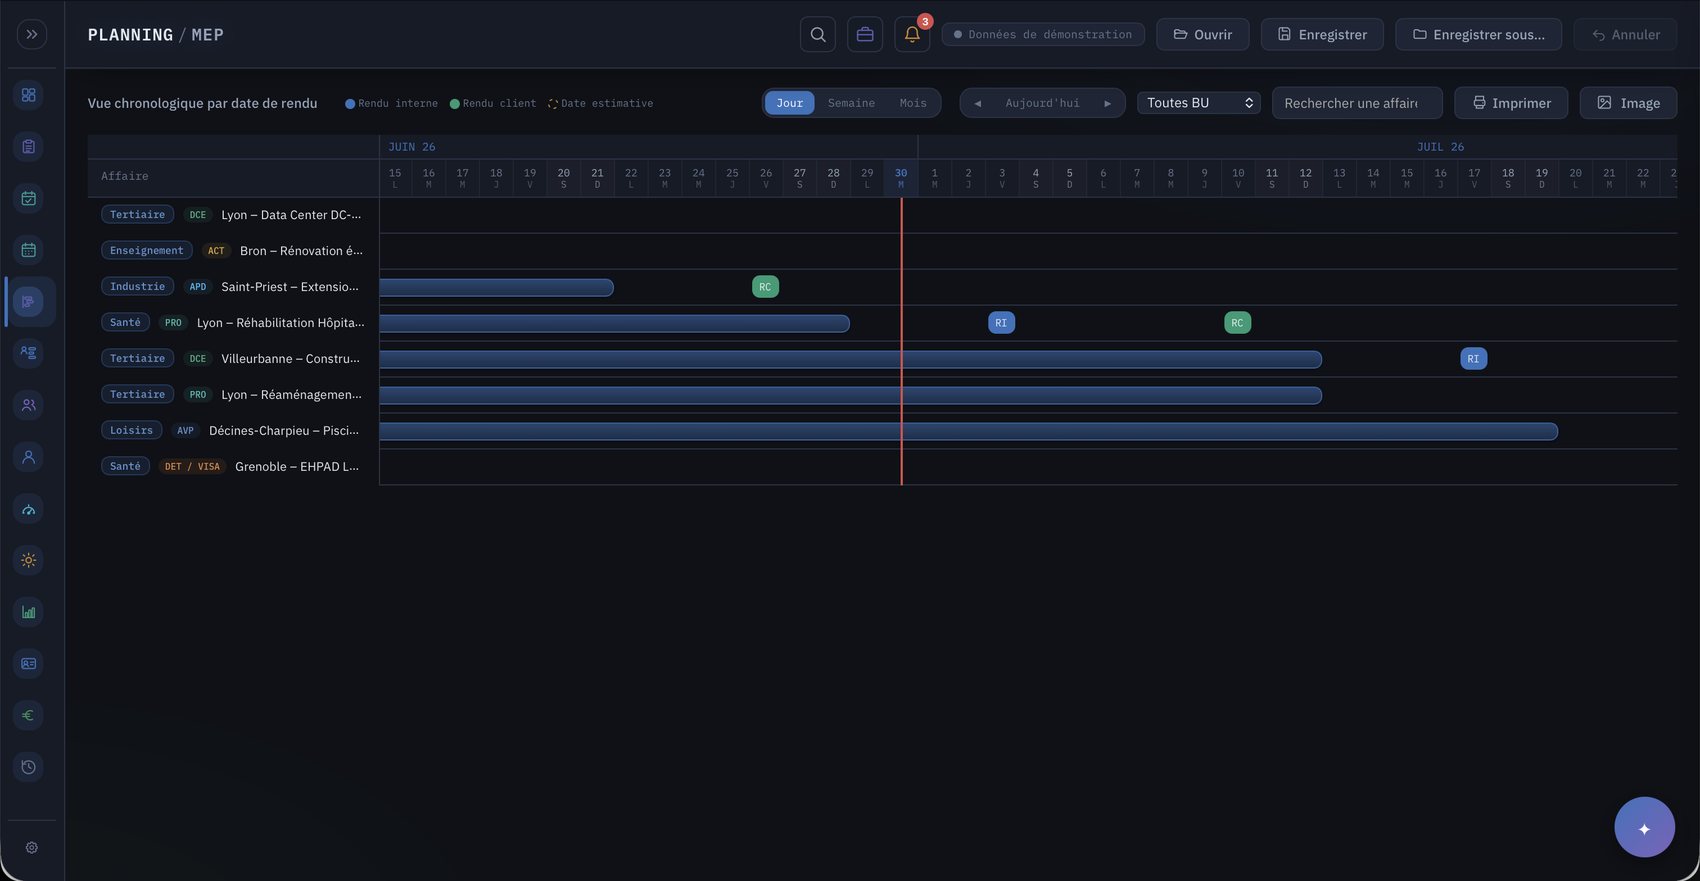Viewport: 1700px width, 881px height.
Task: Click the Saint-Priest Extension timeline bar
Action: 497,288
